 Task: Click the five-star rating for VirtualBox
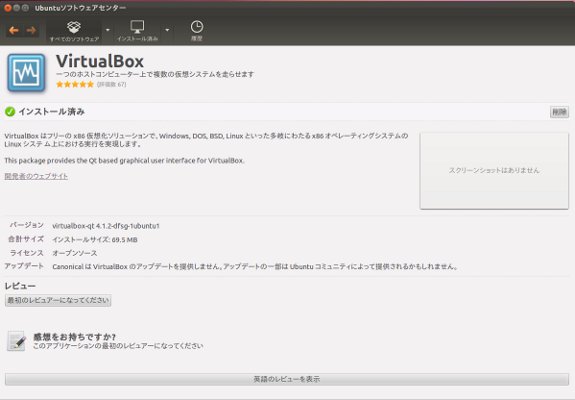[x=75, y=84]
